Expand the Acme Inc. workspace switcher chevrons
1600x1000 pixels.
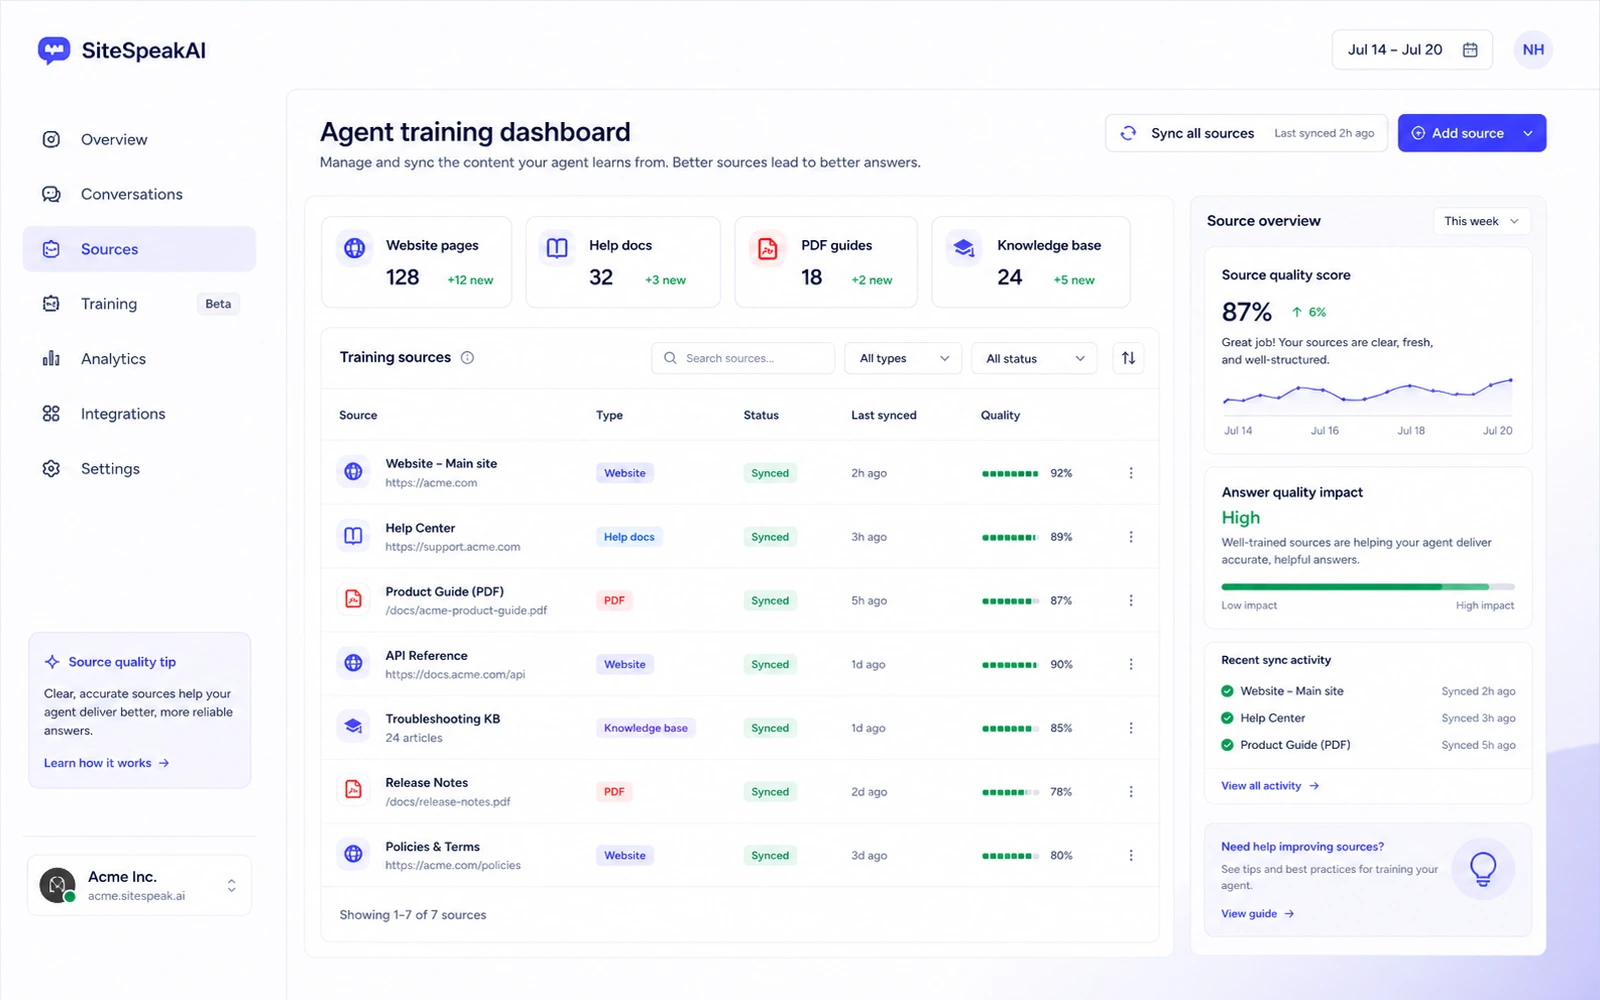pyautogui.click(x=231, y=886)
